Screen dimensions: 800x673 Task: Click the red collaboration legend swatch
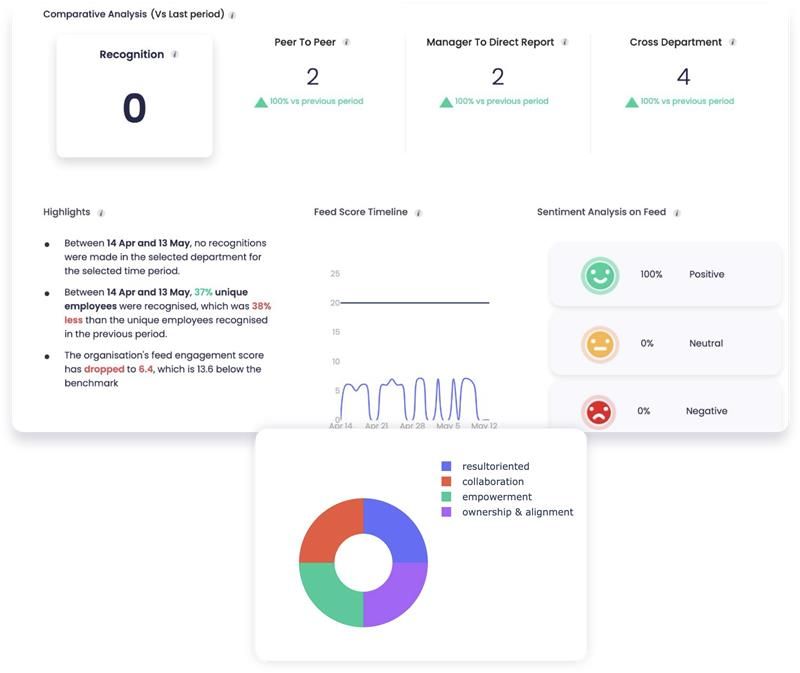point(446,481)
